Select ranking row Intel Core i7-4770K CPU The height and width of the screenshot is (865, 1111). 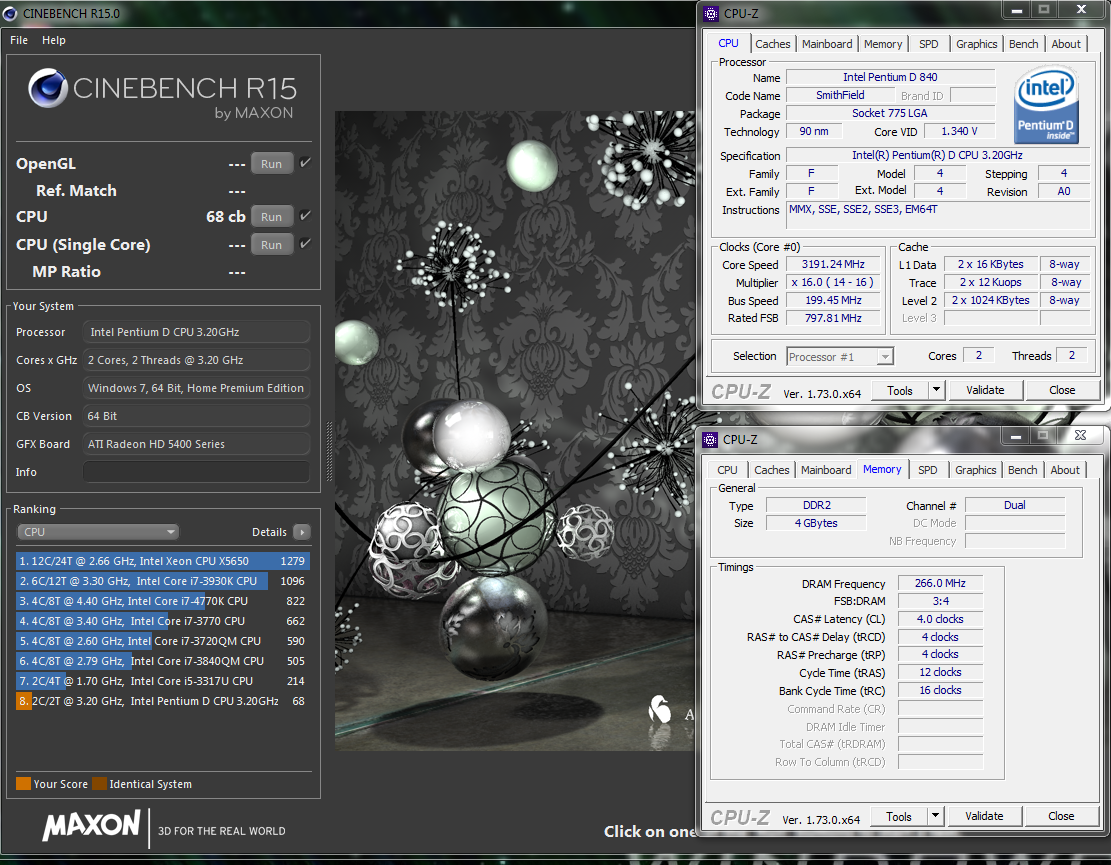coord(162,601)
